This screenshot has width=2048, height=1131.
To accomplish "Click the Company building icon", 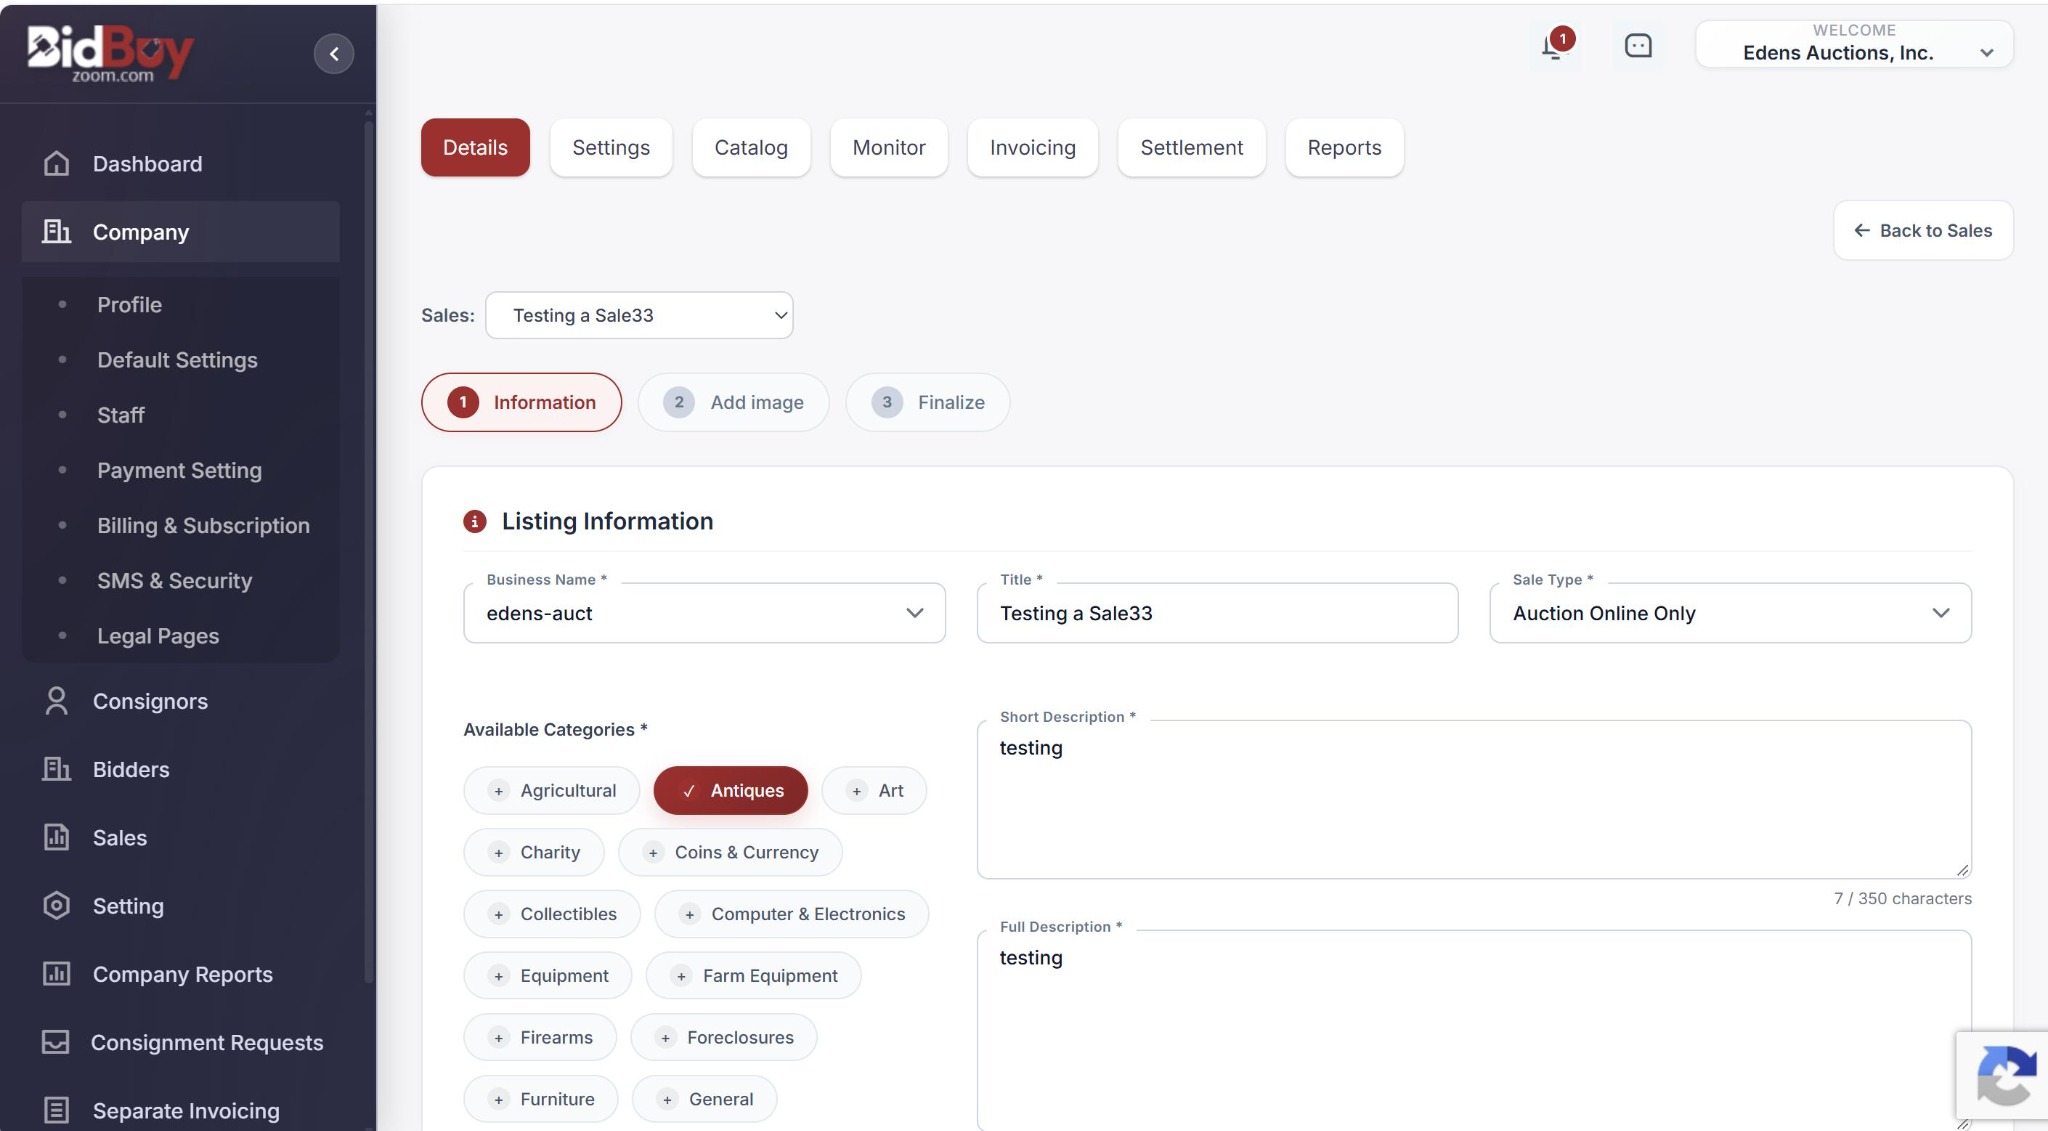I will pos(57,232).
